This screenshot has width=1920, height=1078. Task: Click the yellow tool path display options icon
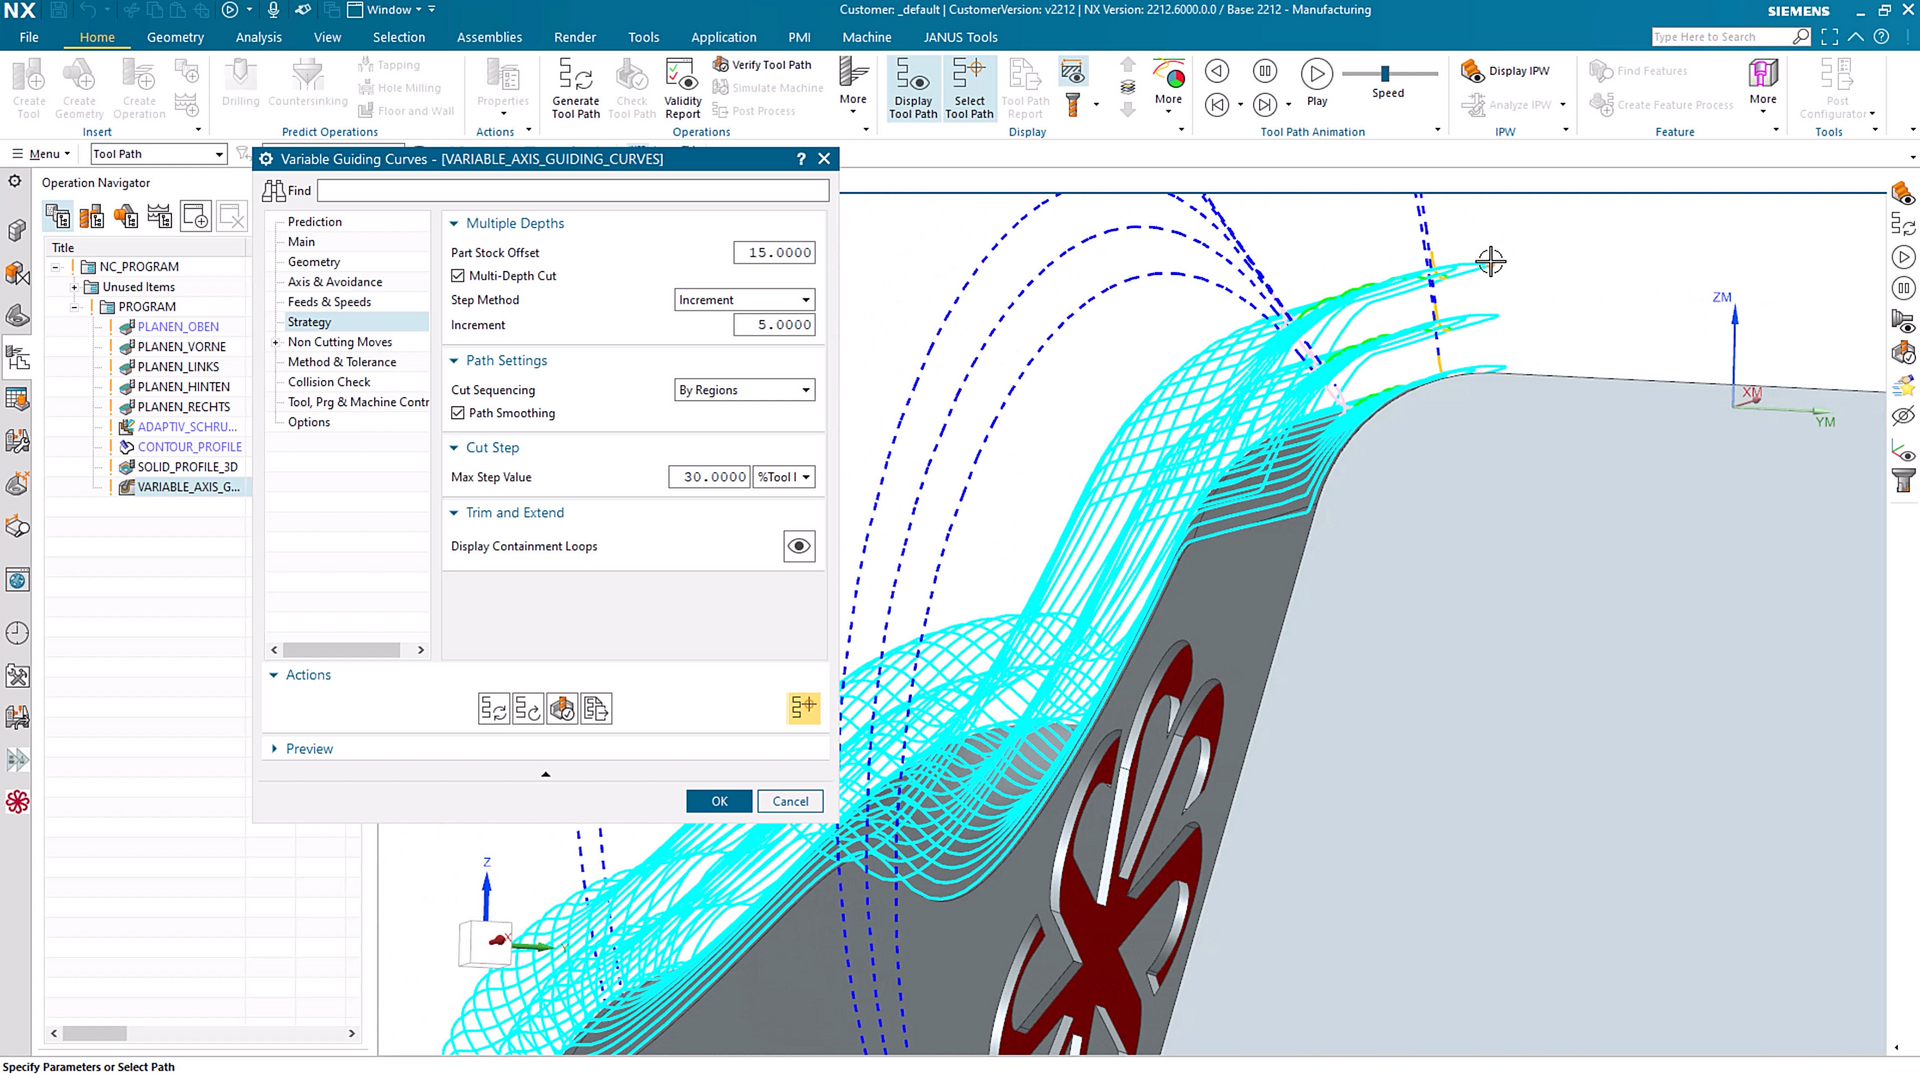tap(803, 708)
